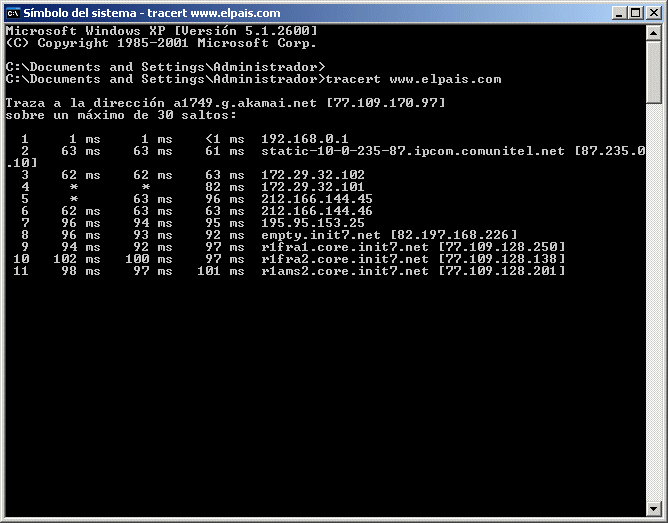Click the scrollbar down arrow
This screenshot has width=668, height=523.
(x=654, y=510)
